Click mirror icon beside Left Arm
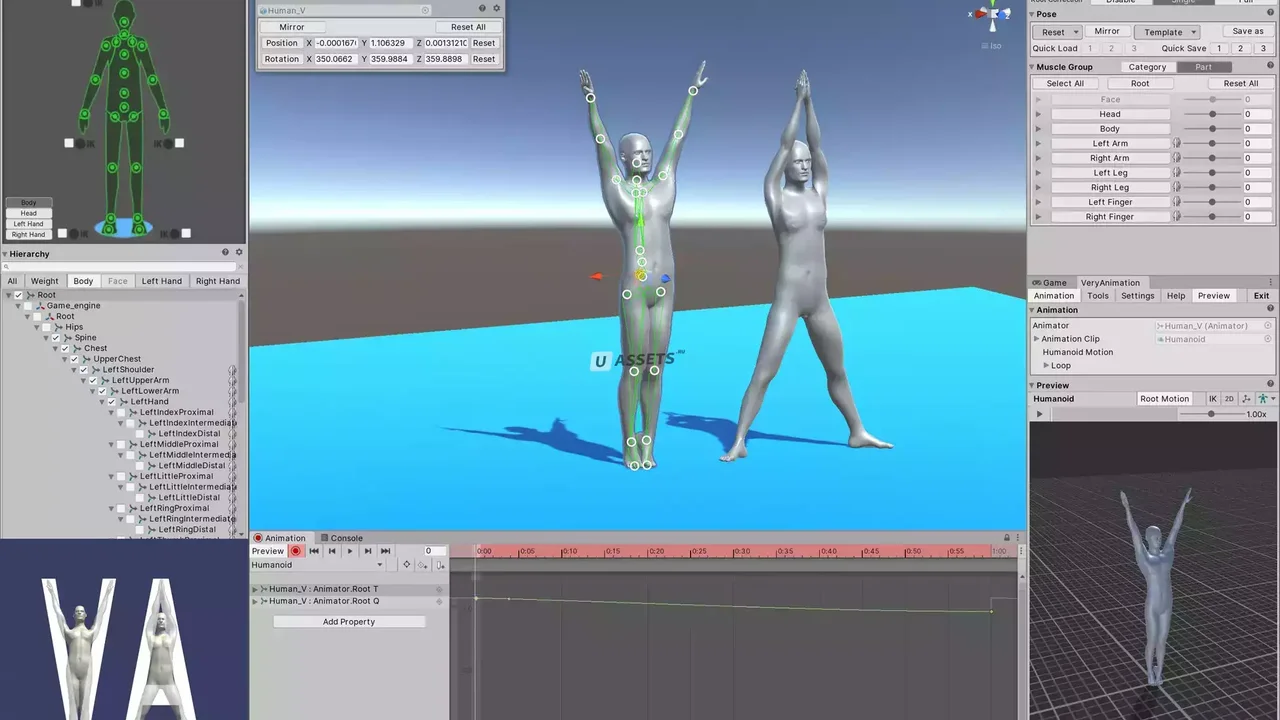 pyautogui.click(x=1177, y=143)
